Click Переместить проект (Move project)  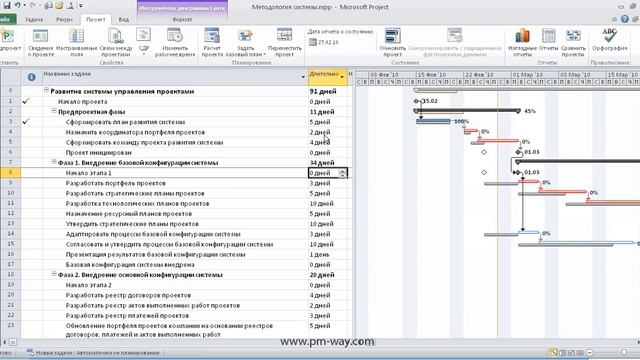tap(284, 42)
